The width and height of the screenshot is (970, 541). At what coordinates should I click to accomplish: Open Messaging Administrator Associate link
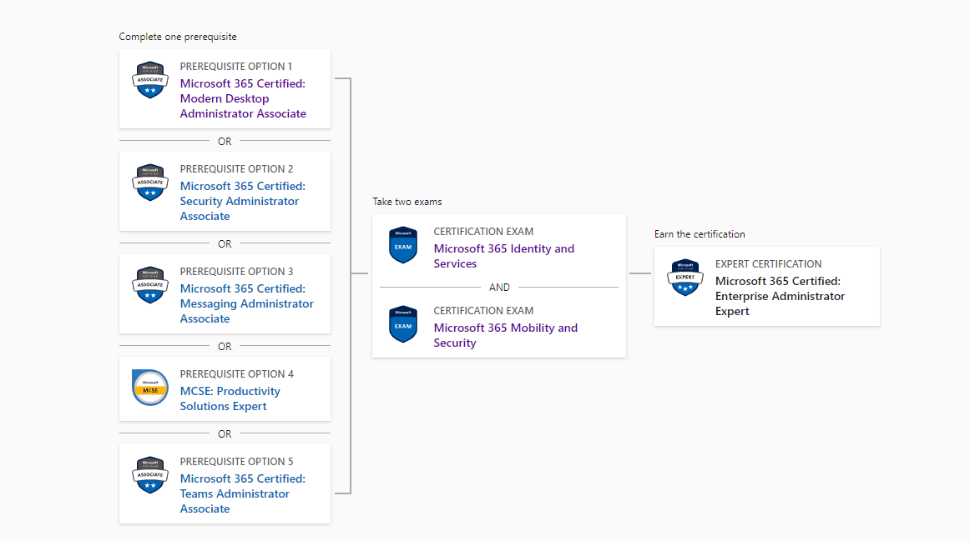click(247, 304)
